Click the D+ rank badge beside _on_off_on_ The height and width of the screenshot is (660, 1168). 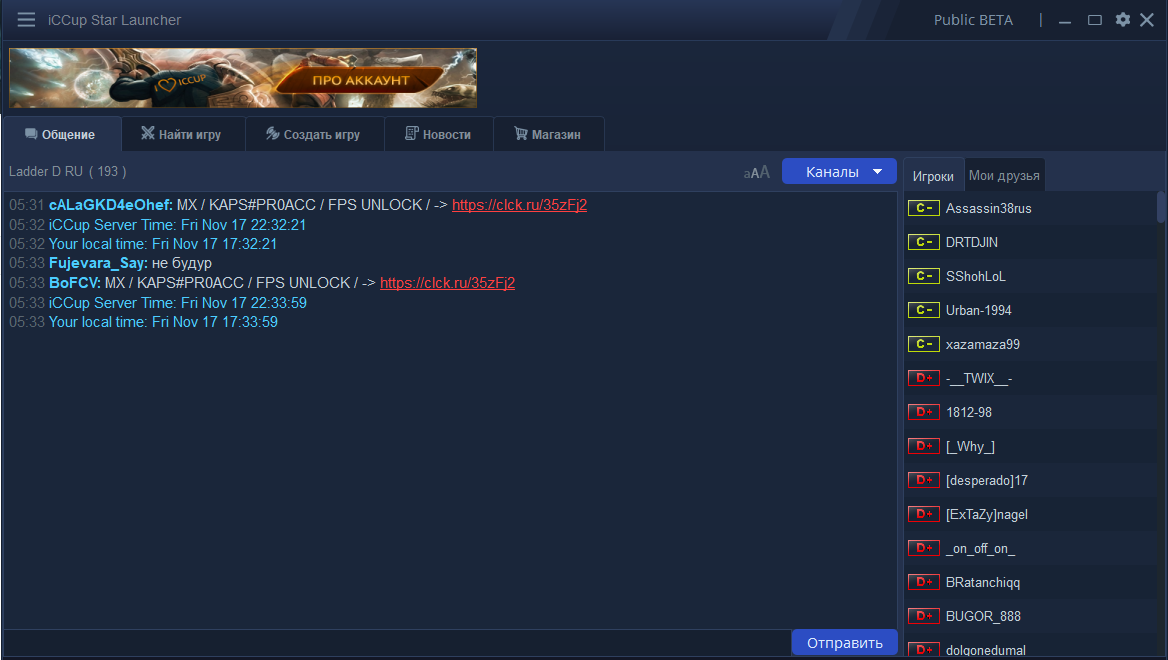(924, 548)
